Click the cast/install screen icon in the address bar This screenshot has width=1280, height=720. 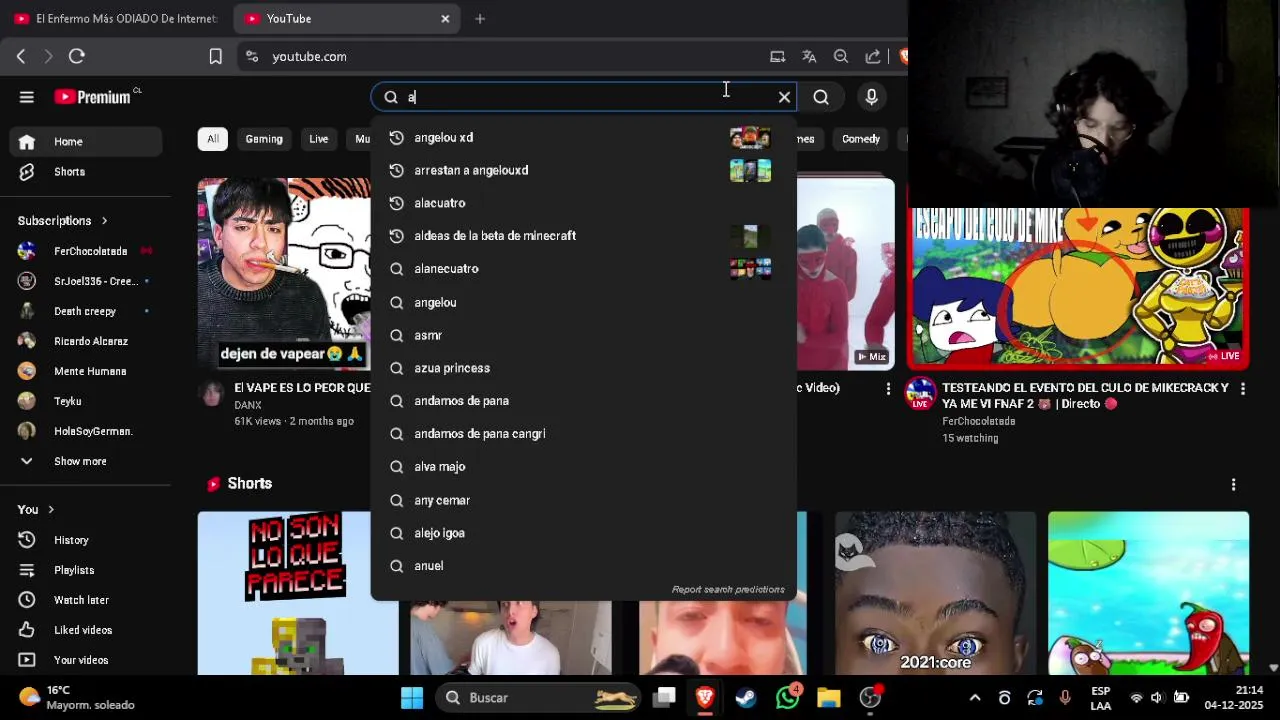point(777,57)
